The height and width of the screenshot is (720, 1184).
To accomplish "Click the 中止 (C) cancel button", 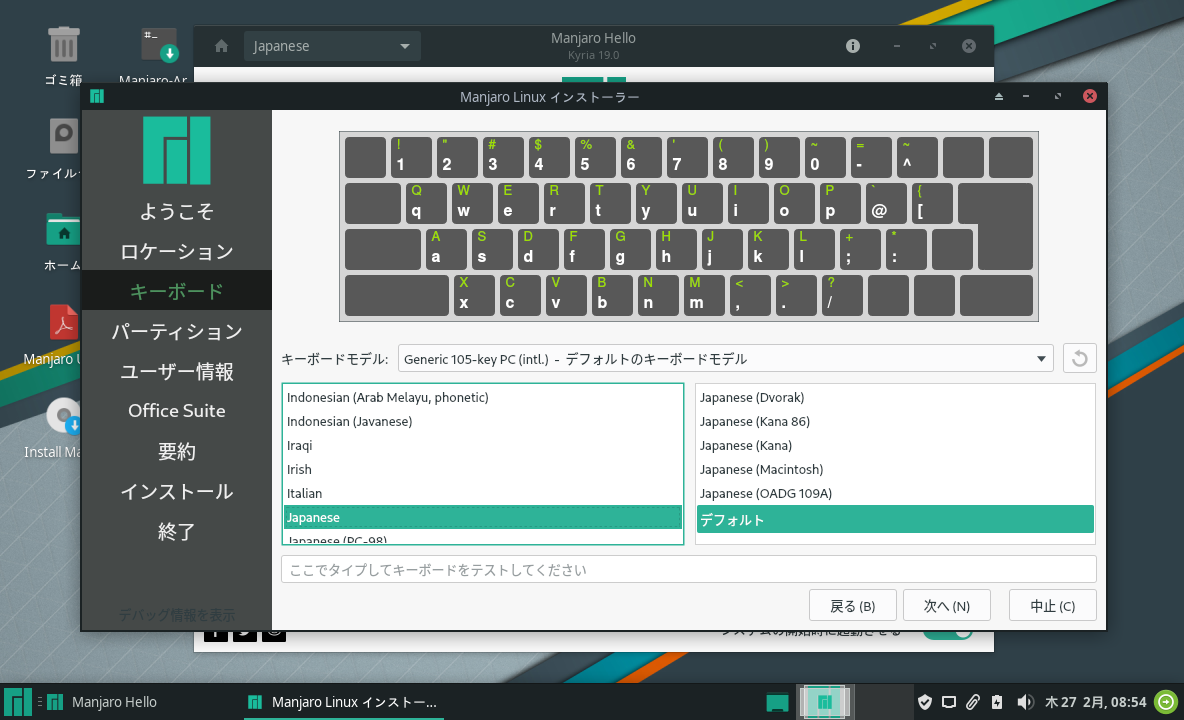I will tap(1053, 605).
